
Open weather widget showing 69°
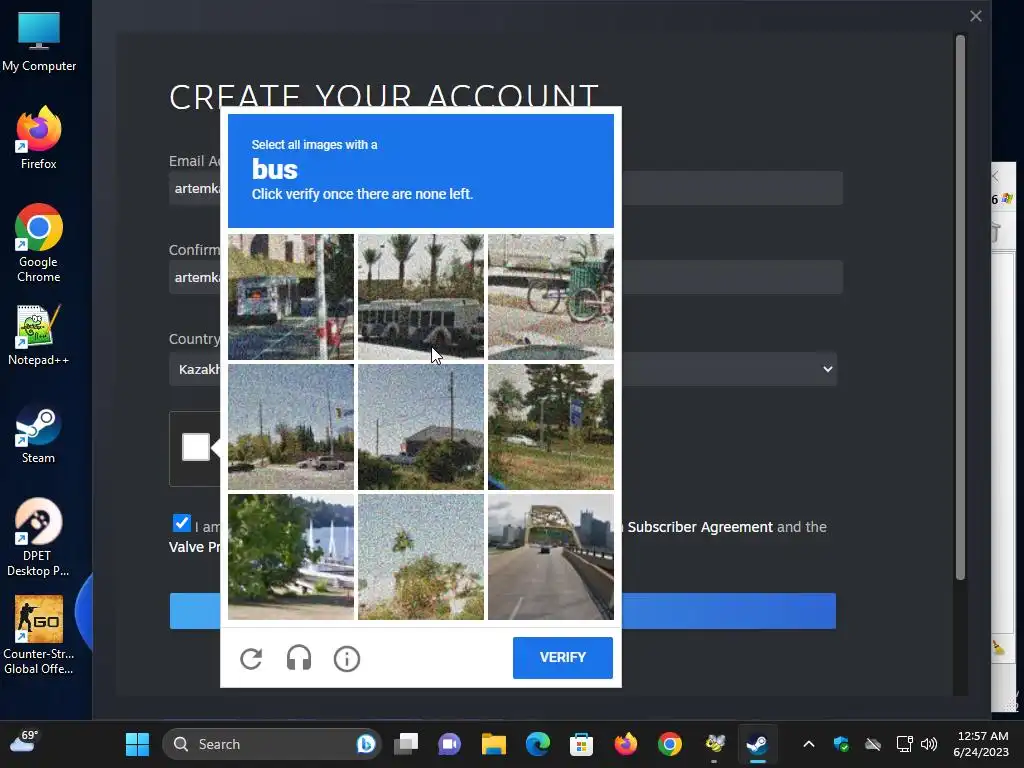[24, 742]
